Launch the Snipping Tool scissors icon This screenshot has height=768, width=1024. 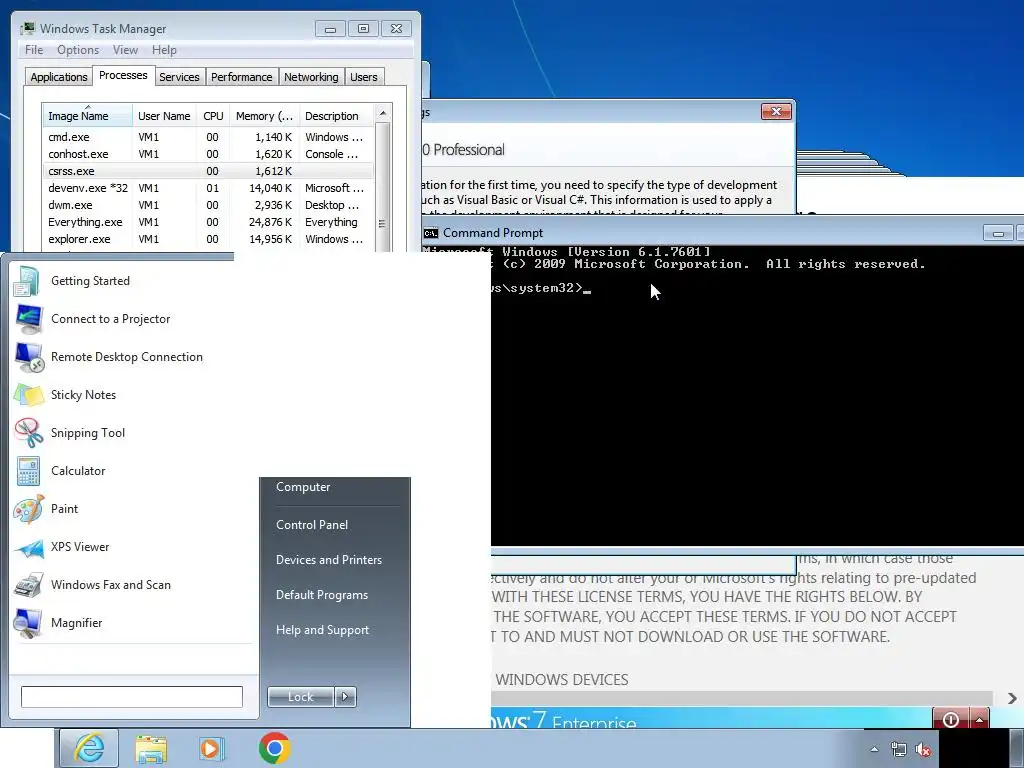click(x=29, y=433)
